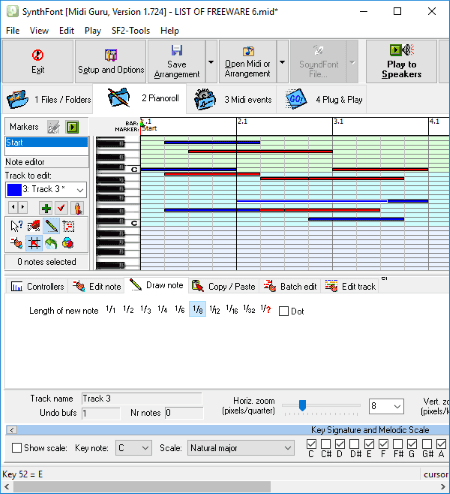This screenshot has width=450, height=494.
Task: Toggle the E note checkbox
Action: [369, 444]
